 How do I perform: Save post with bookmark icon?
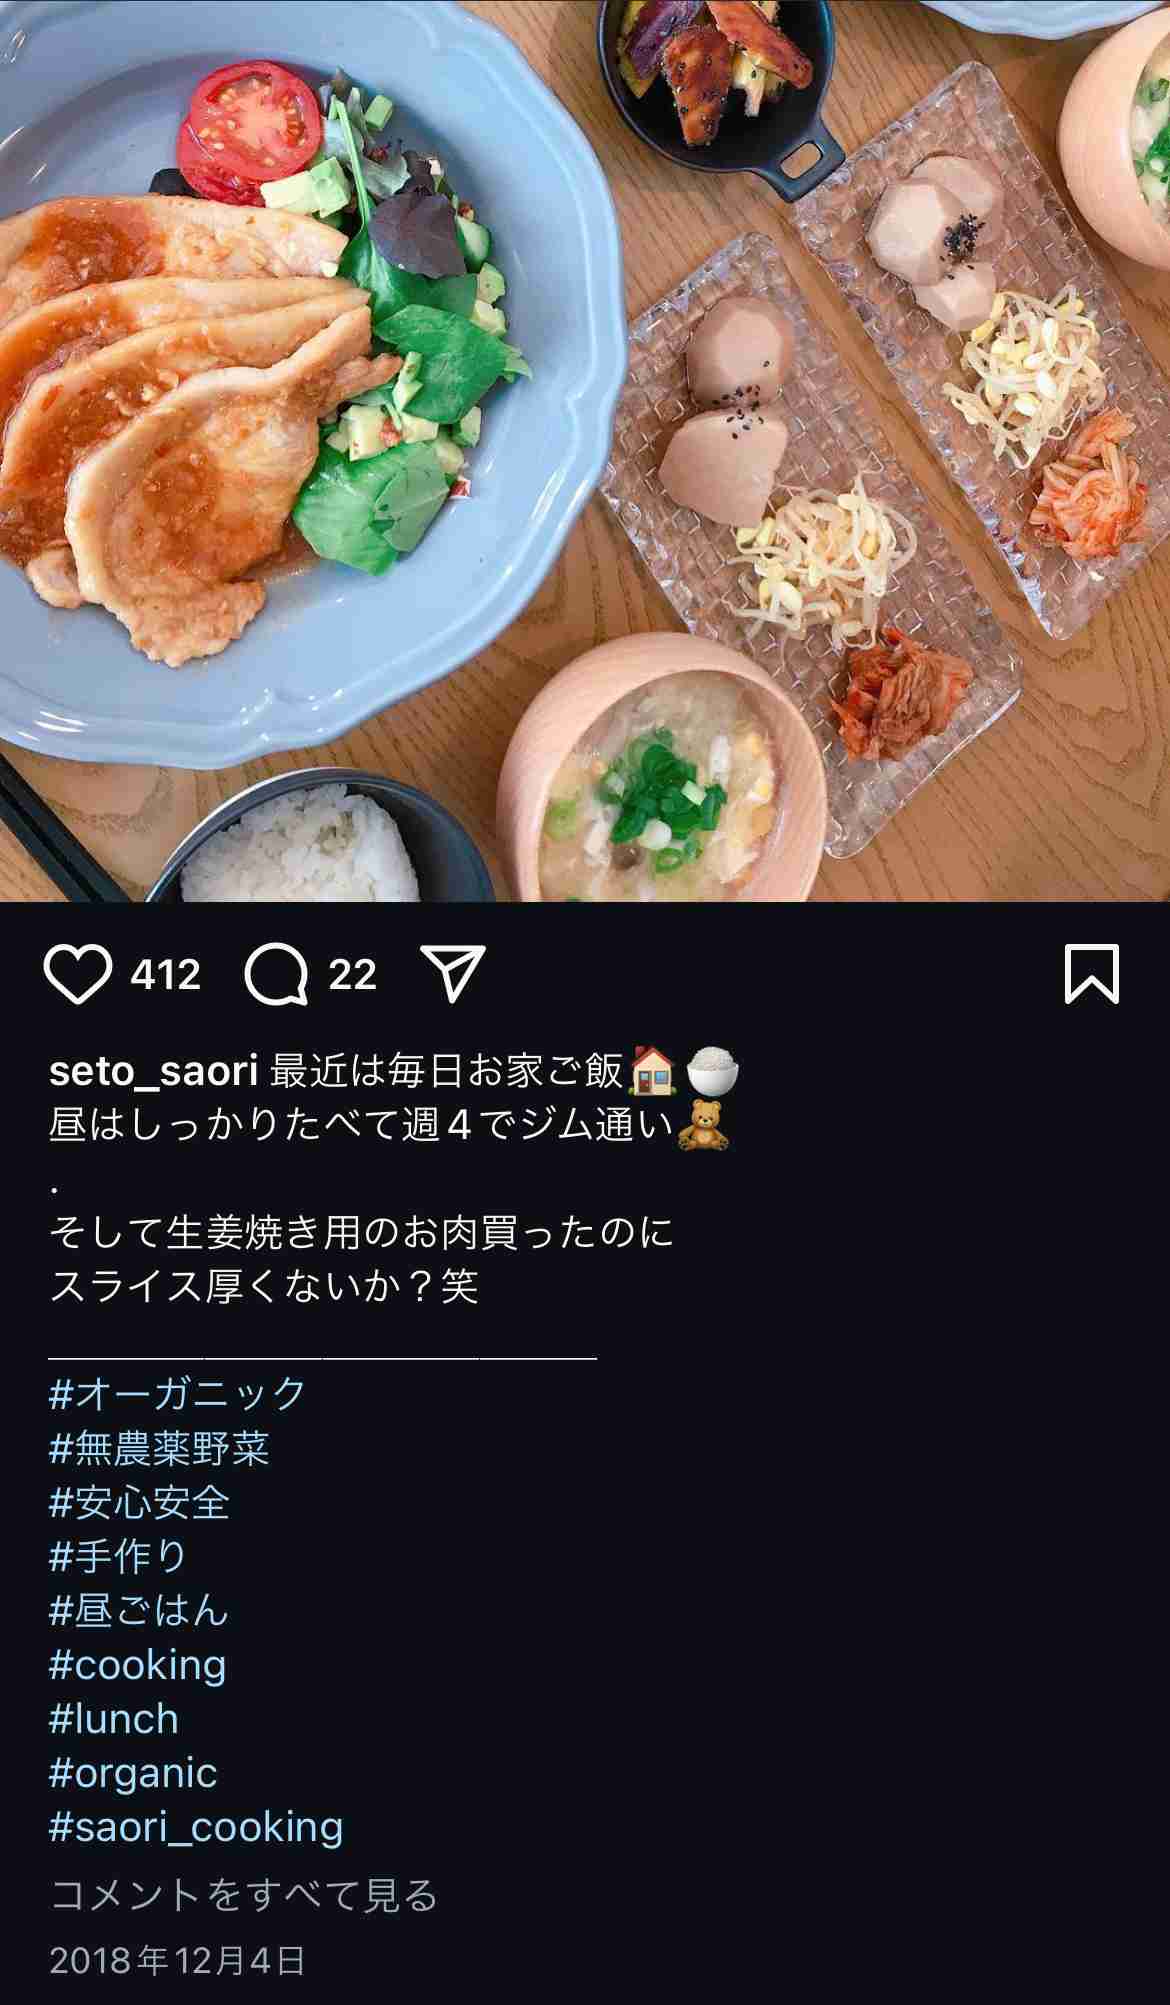click(x=1091, y=973)
